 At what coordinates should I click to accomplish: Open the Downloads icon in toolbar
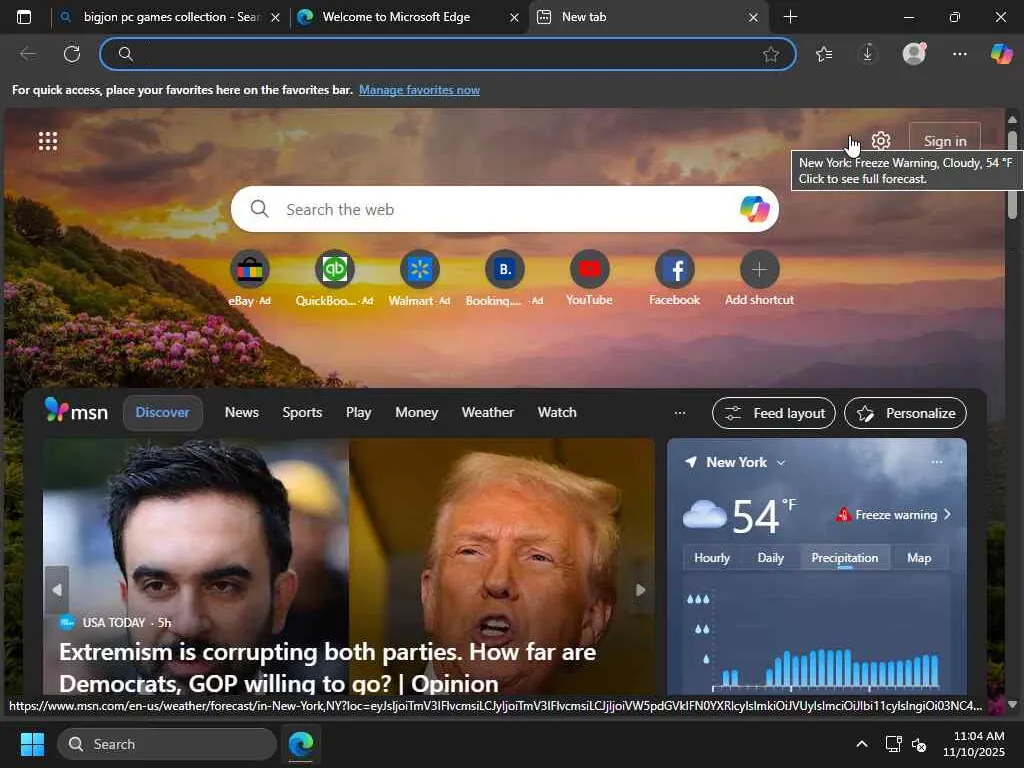point(868,54)
